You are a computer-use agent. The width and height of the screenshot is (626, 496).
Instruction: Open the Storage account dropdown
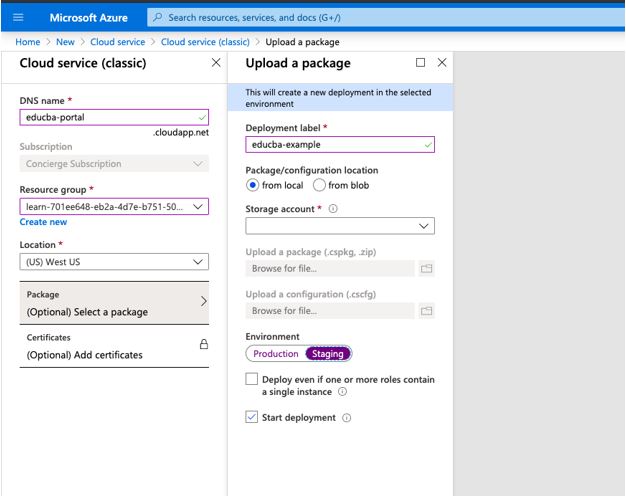point(340,226)
